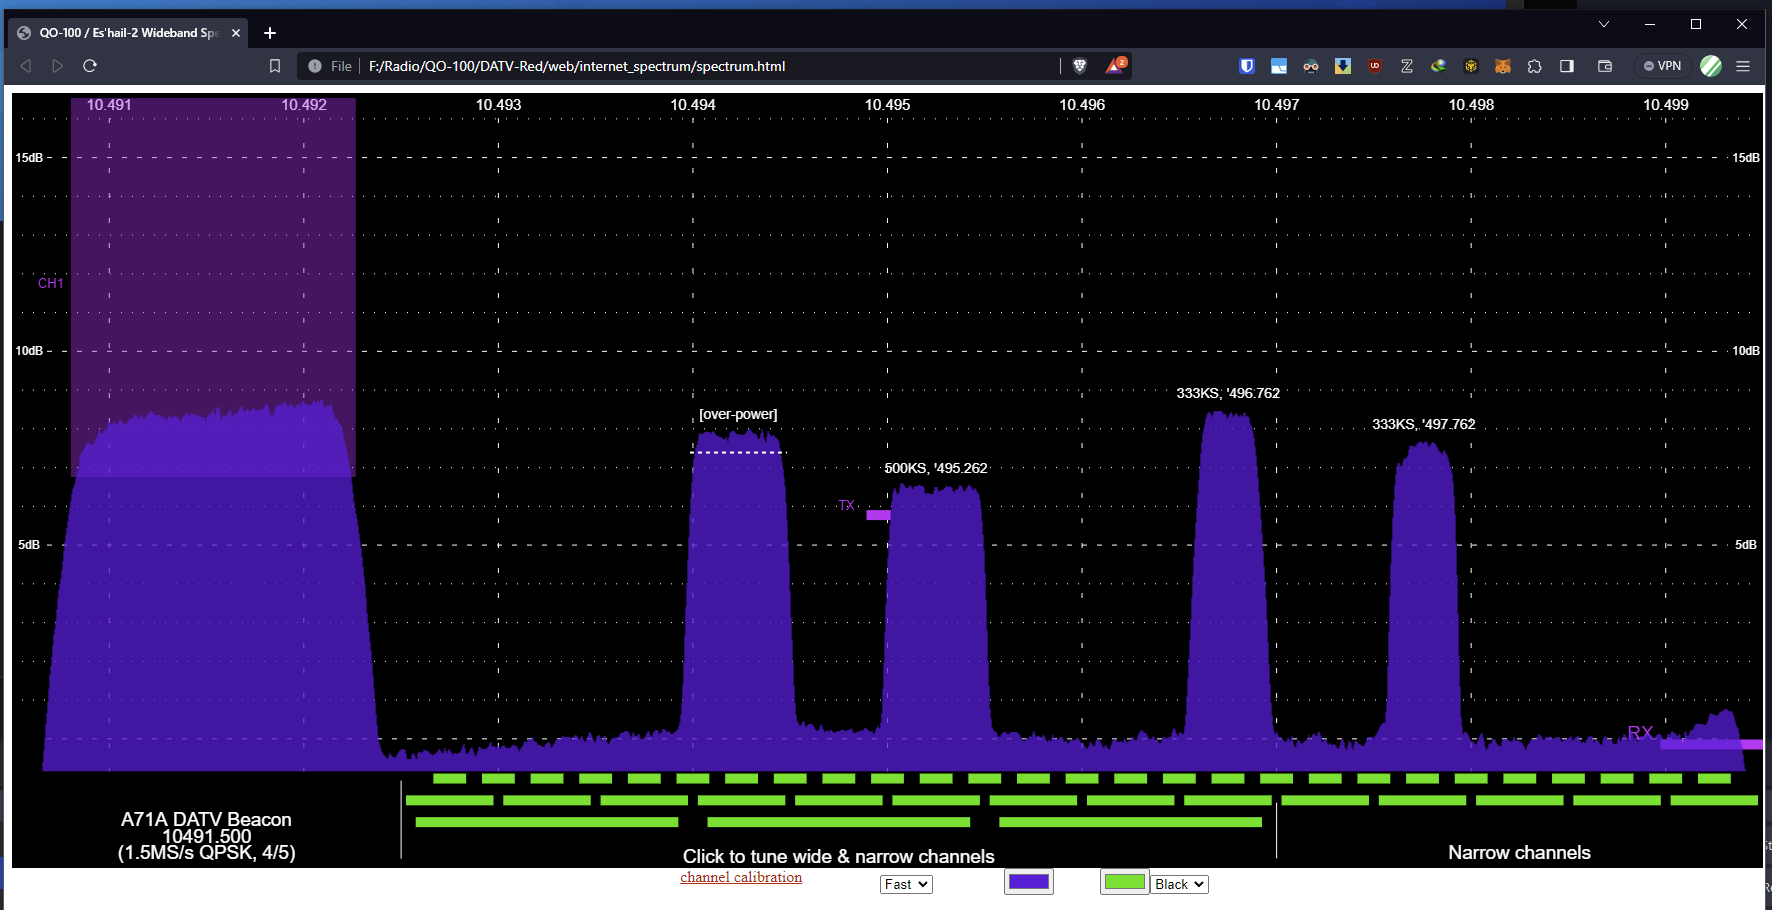Click the green channel color picker

click(1125, 882)
